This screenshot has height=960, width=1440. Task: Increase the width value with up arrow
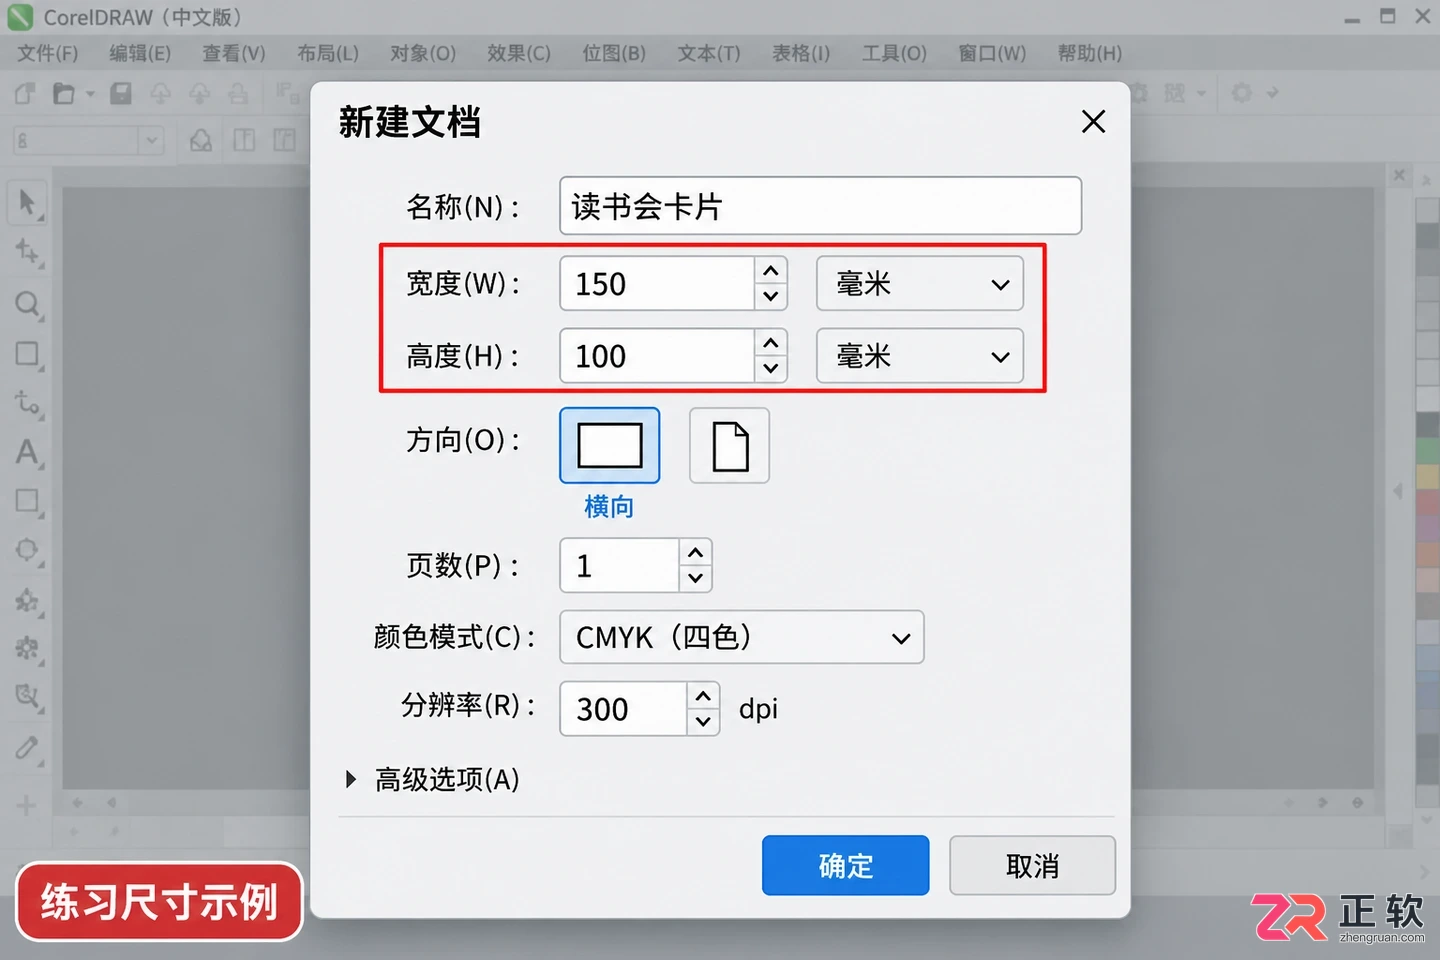(x=770, y=271)
